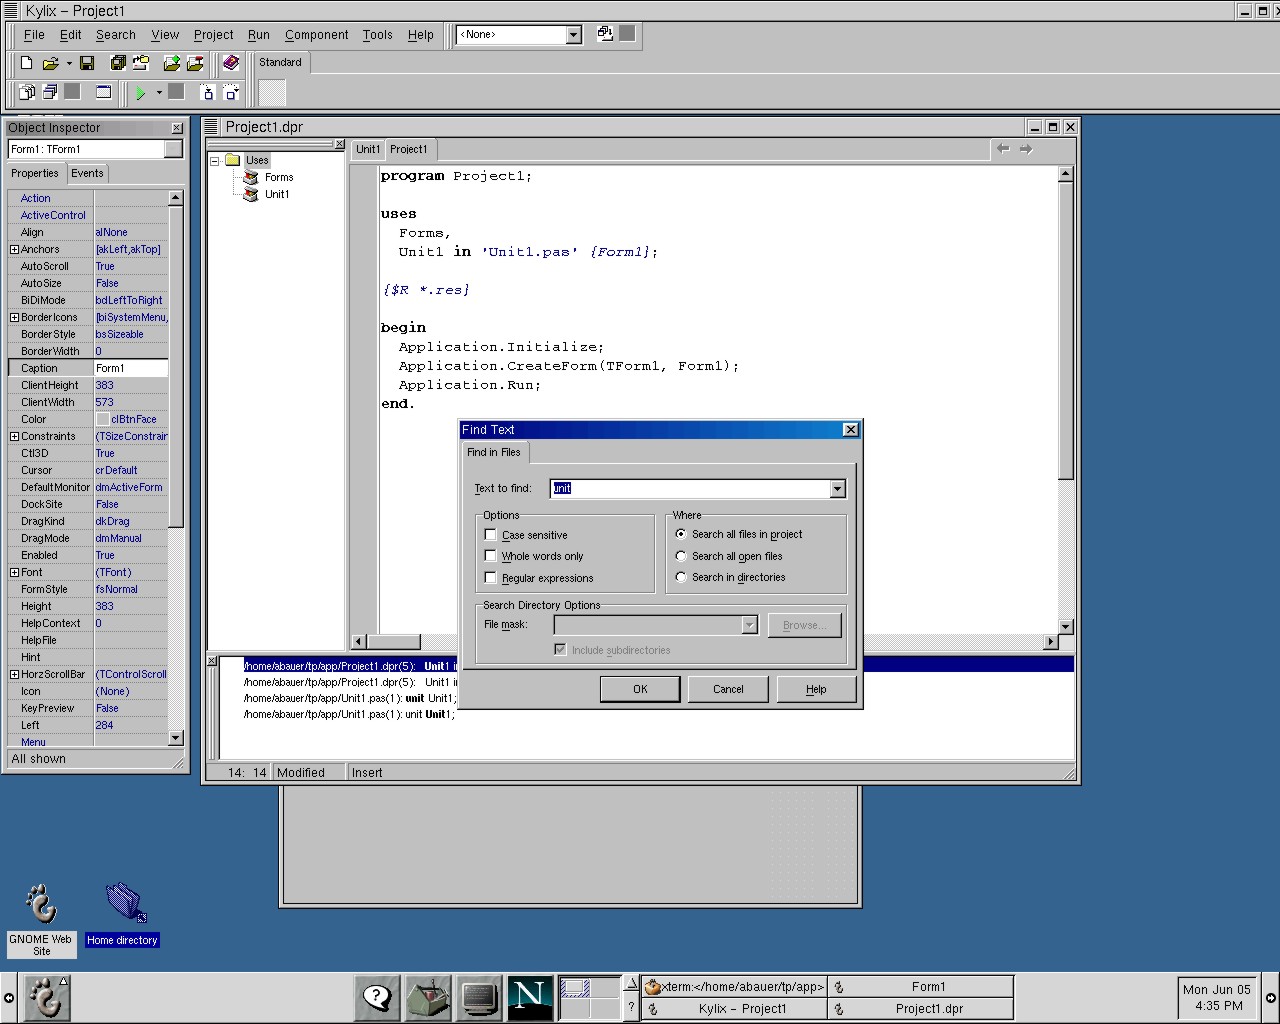
Task: Enable the Regular expressions checkbox
Action: pyautogui.click(x=490, y=578)
